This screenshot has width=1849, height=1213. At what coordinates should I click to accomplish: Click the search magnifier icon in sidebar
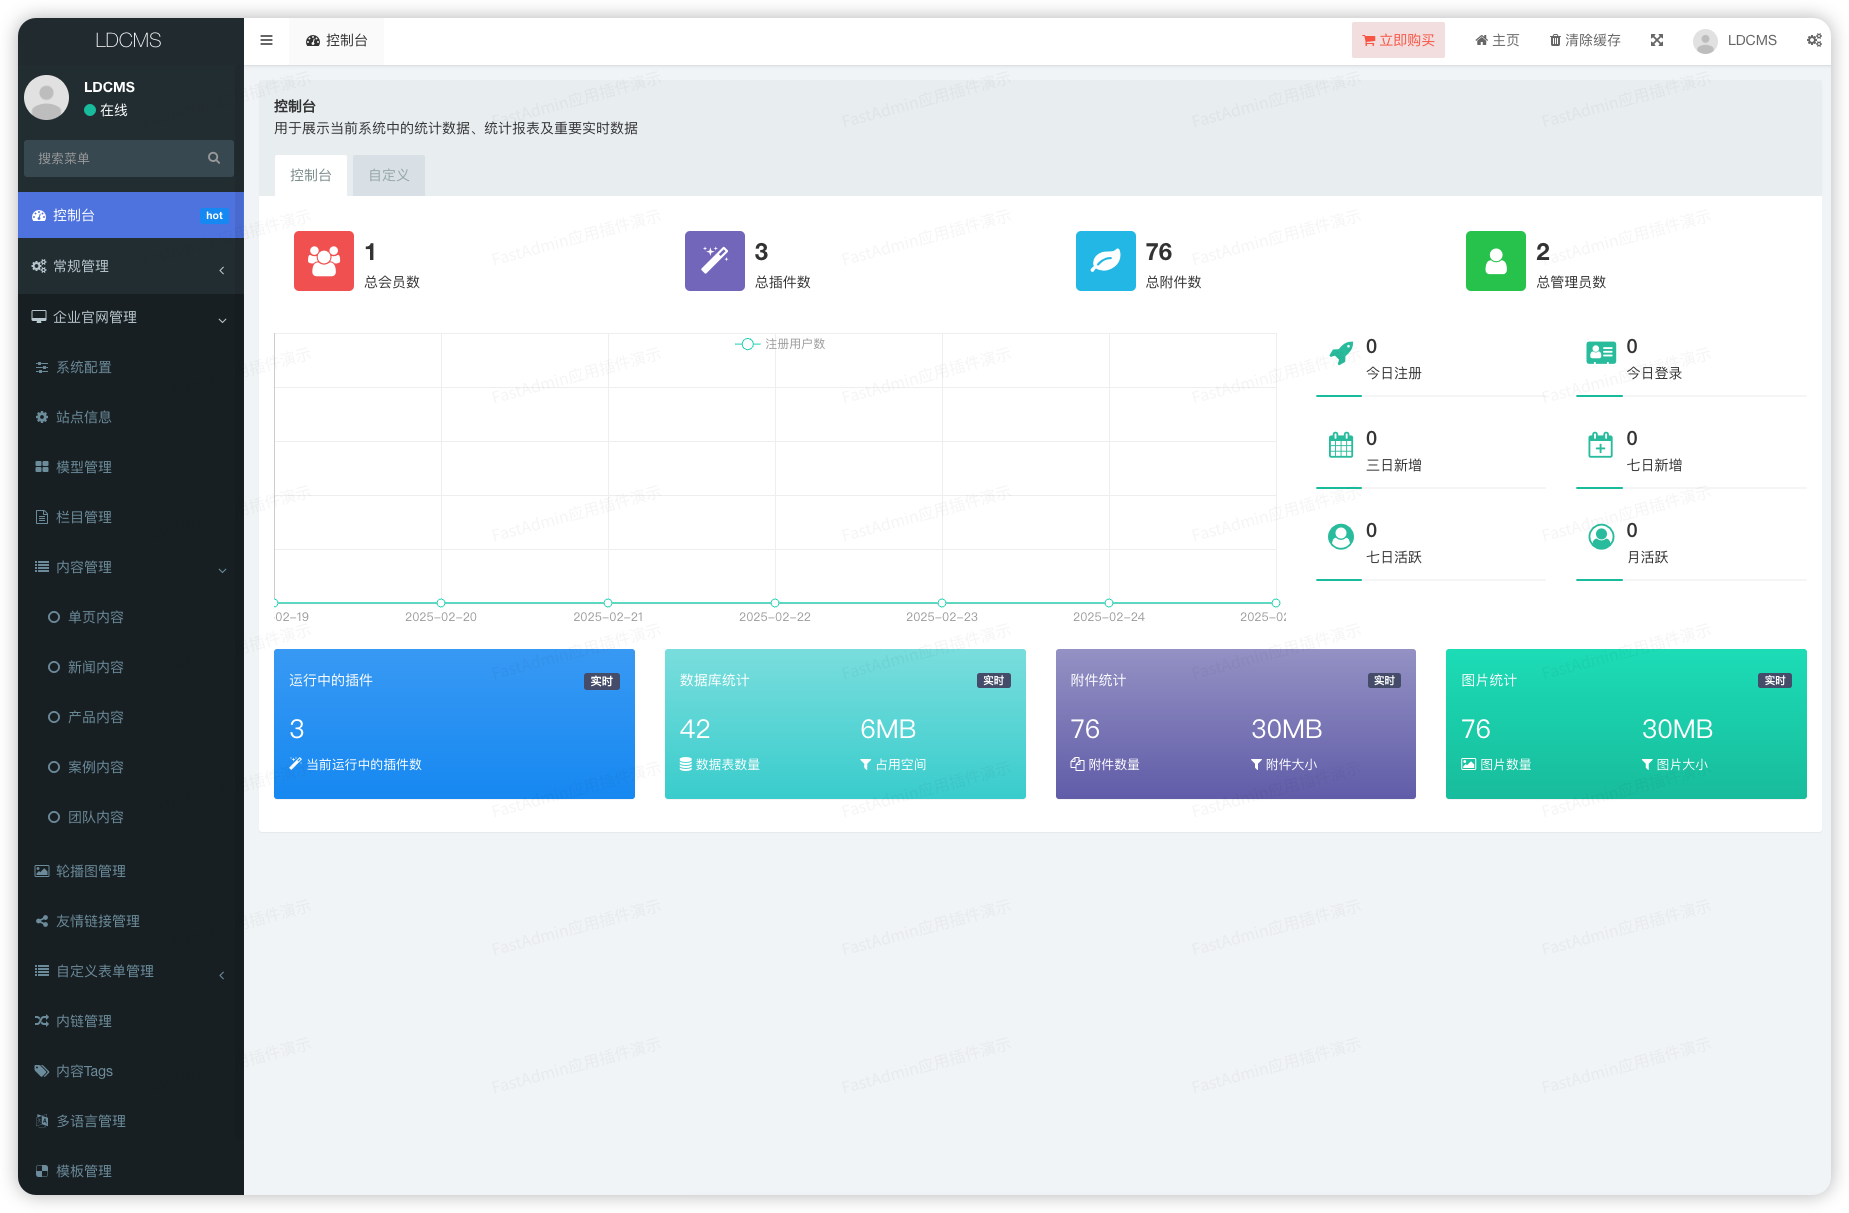coord(214,158)
